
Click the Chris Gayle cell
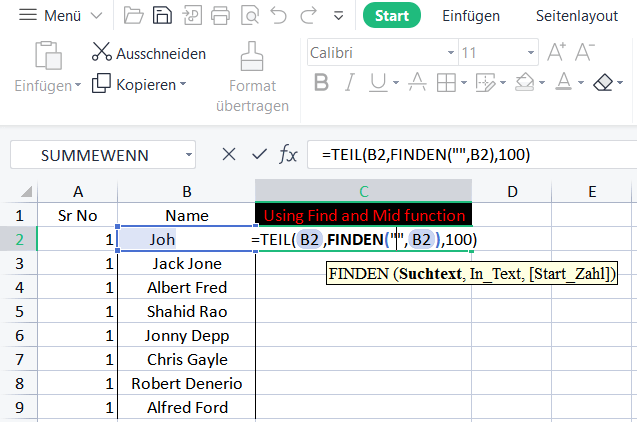[x=186, y=359]
